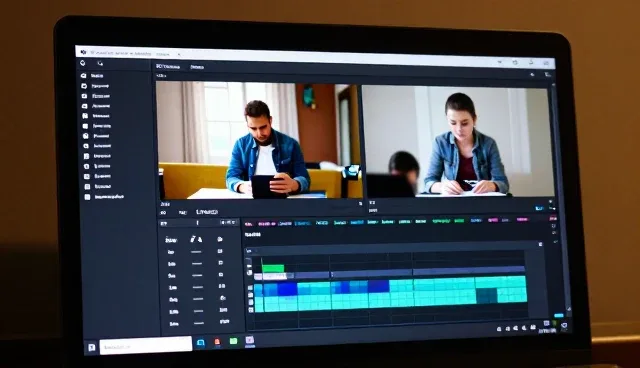Open the Windows Start button on the taskbar
This screenshot has height=368, width=640.
[92, 347]
